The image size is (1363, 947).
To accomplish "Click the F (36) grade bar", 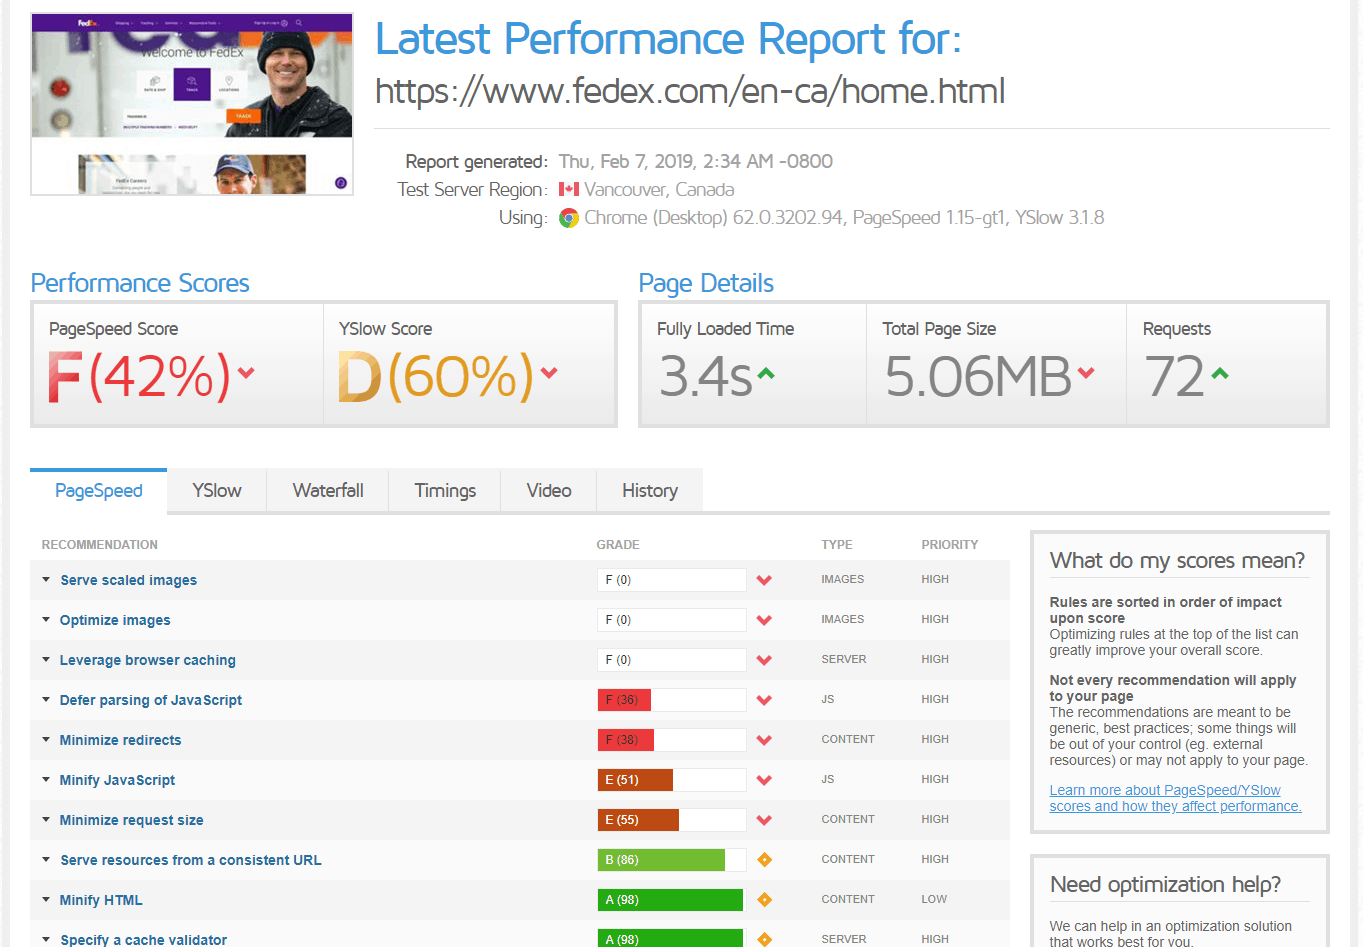I will coord(672,700).
